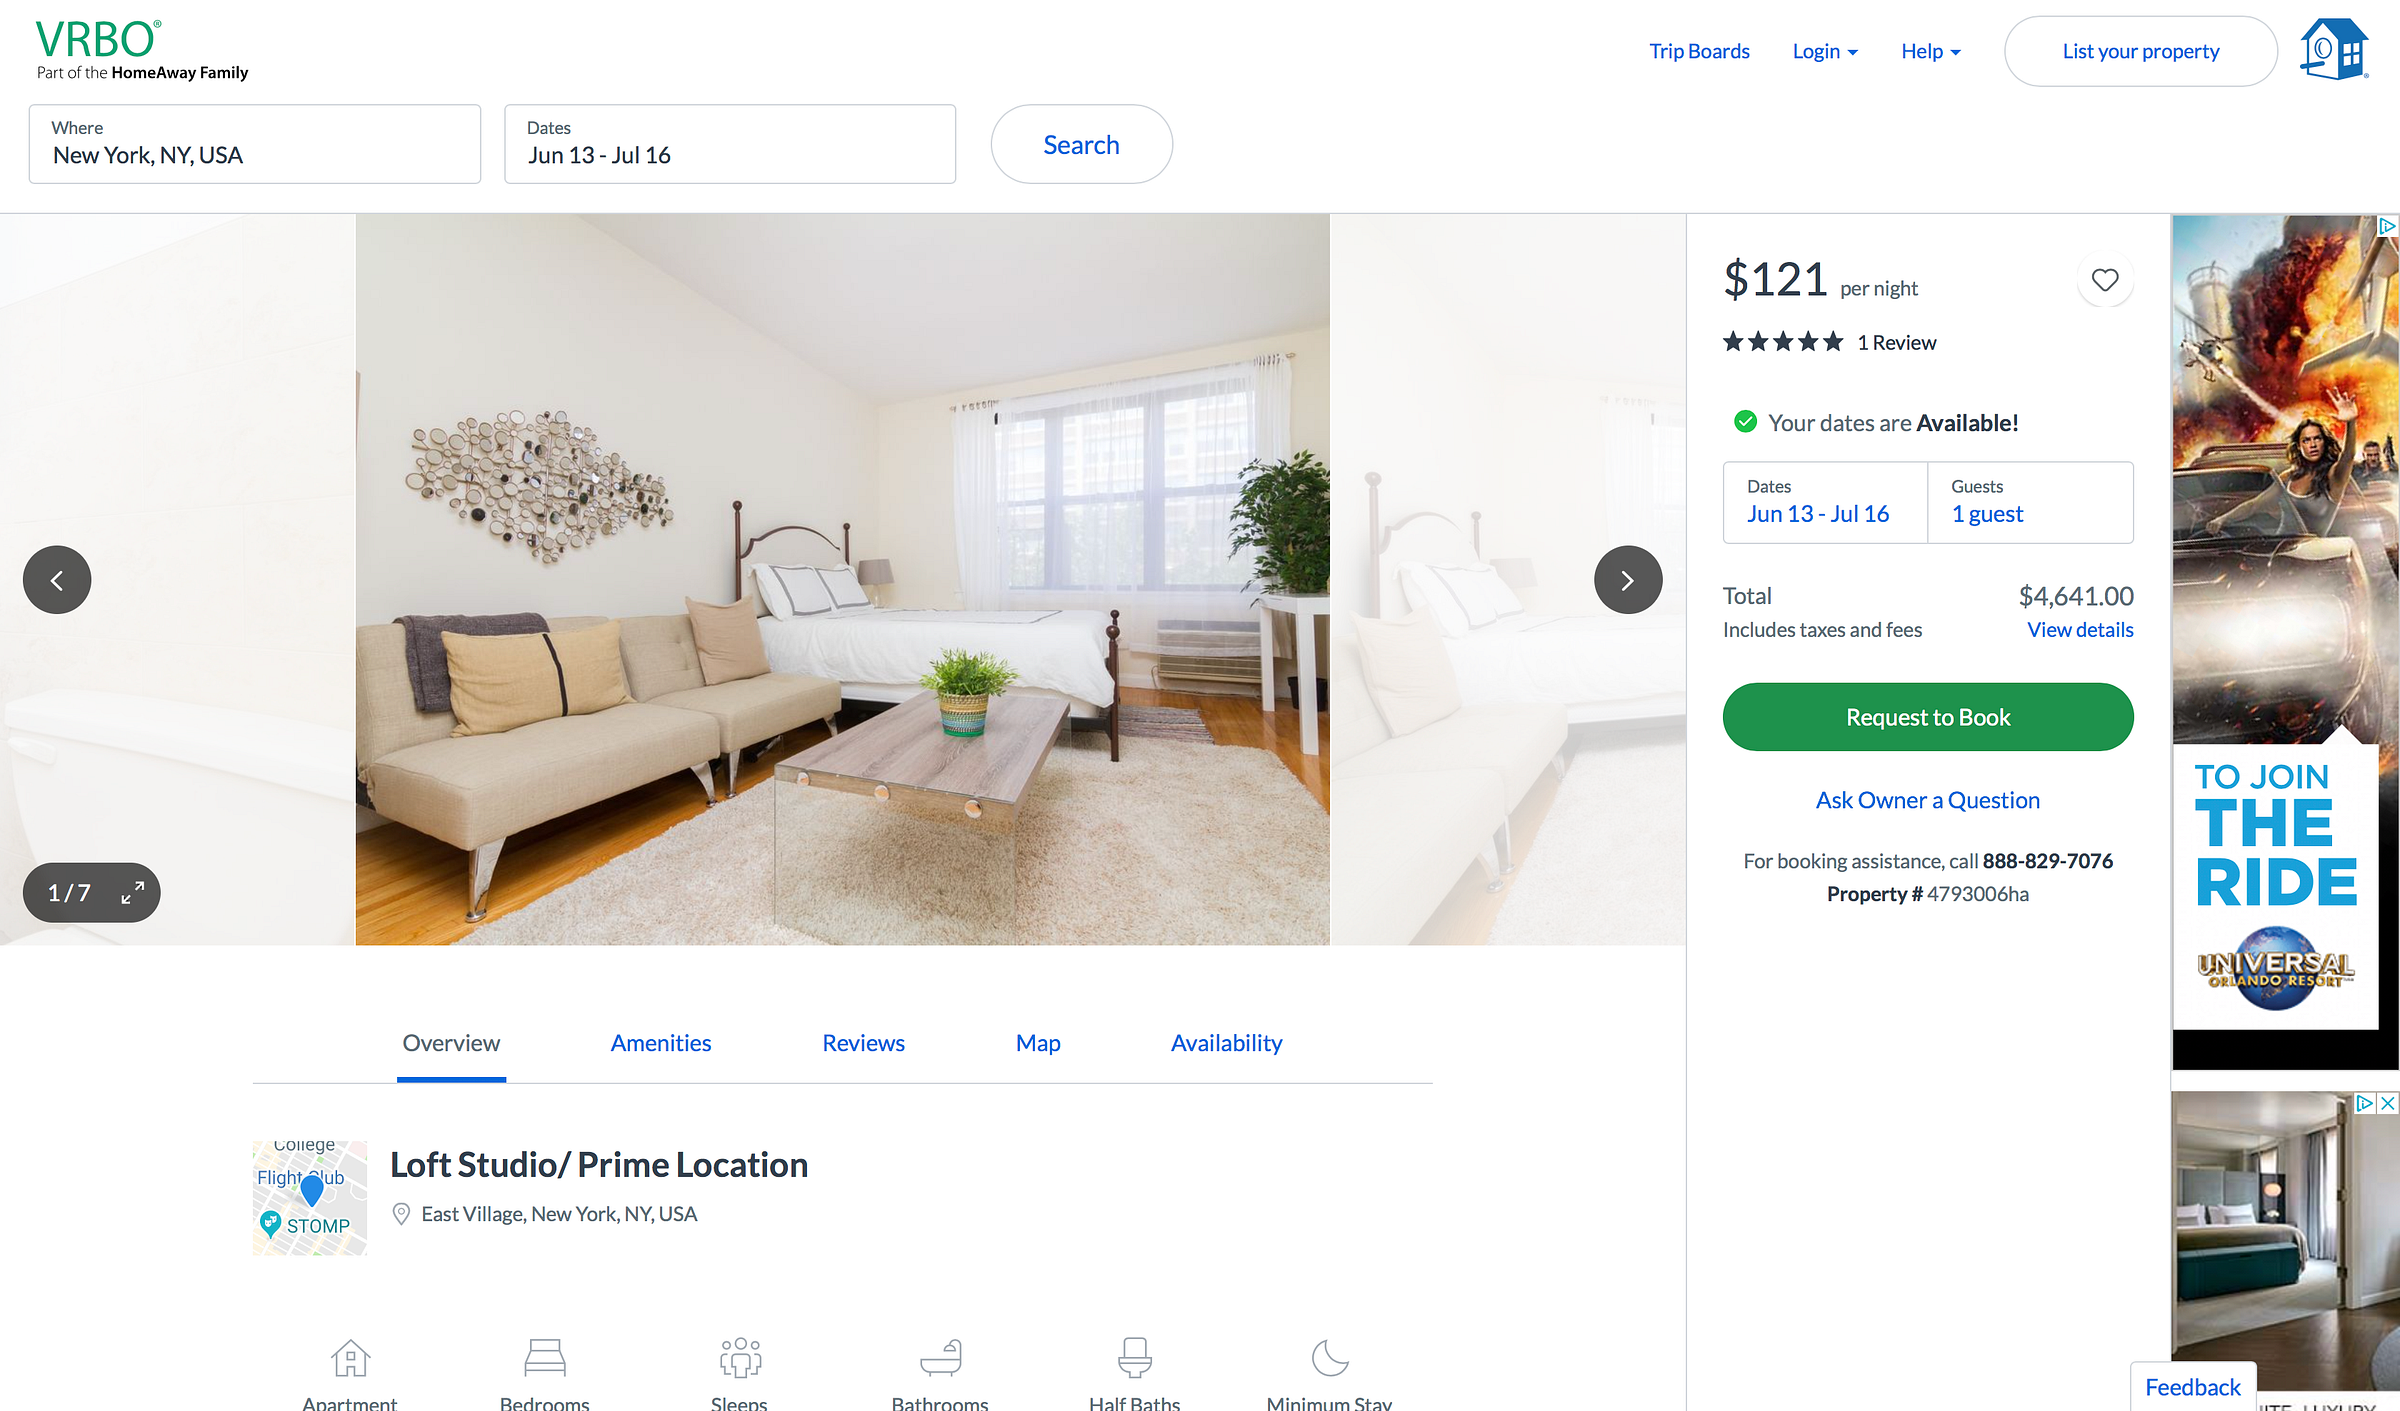2400x1411 pixels.
Task: Close the hotel room advertisement
Action: [2388, 1103]
